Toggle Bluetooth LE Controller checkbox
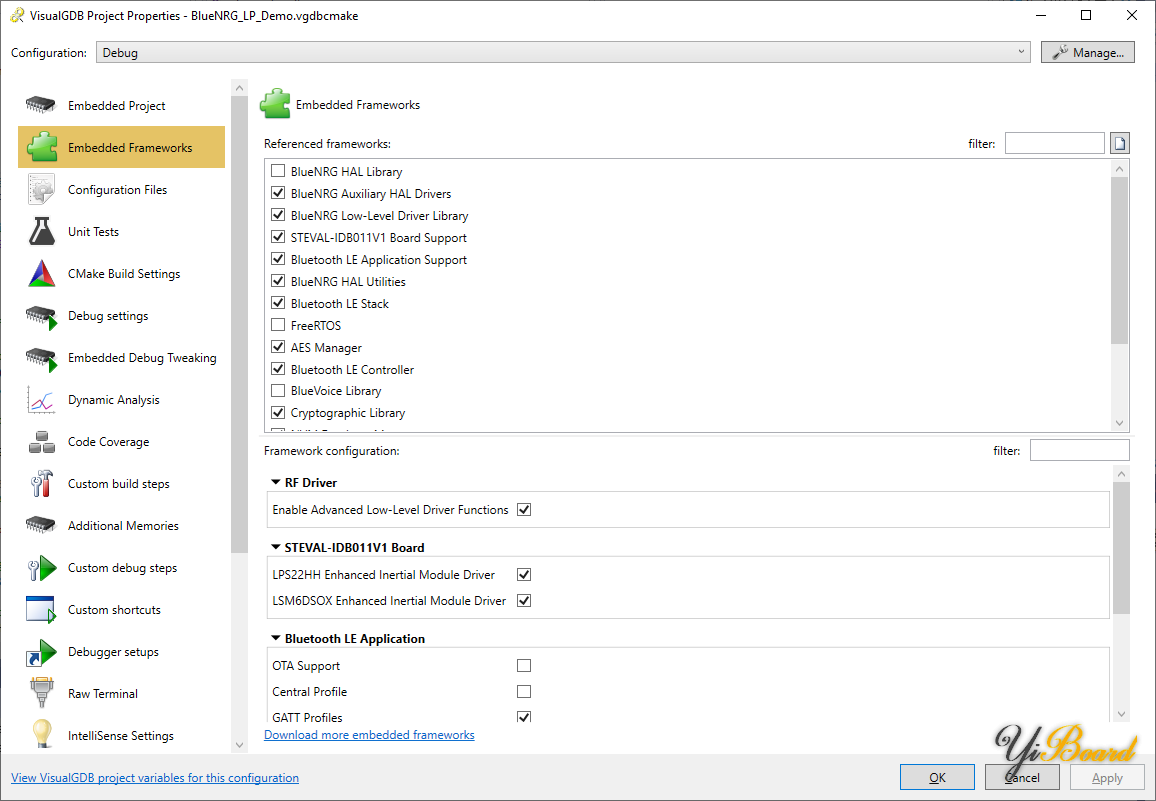The height and width of the screenshot is (801, 1156). pyautogui.click(x=278, y=369)
